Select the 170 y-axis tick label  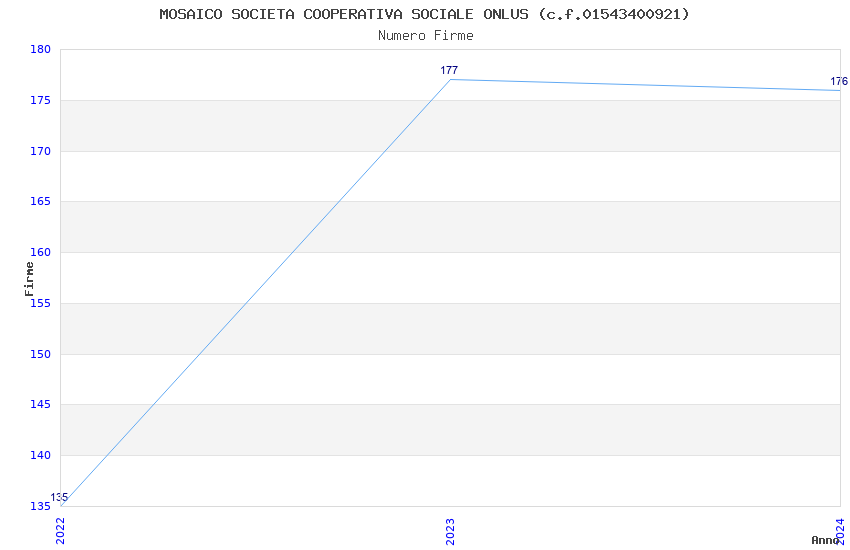pyautogui.click(x=40, y=151)
